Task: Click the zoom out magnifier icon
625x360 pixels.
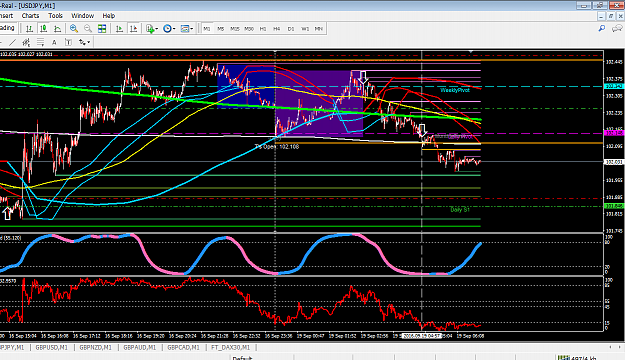Action: 88,29
